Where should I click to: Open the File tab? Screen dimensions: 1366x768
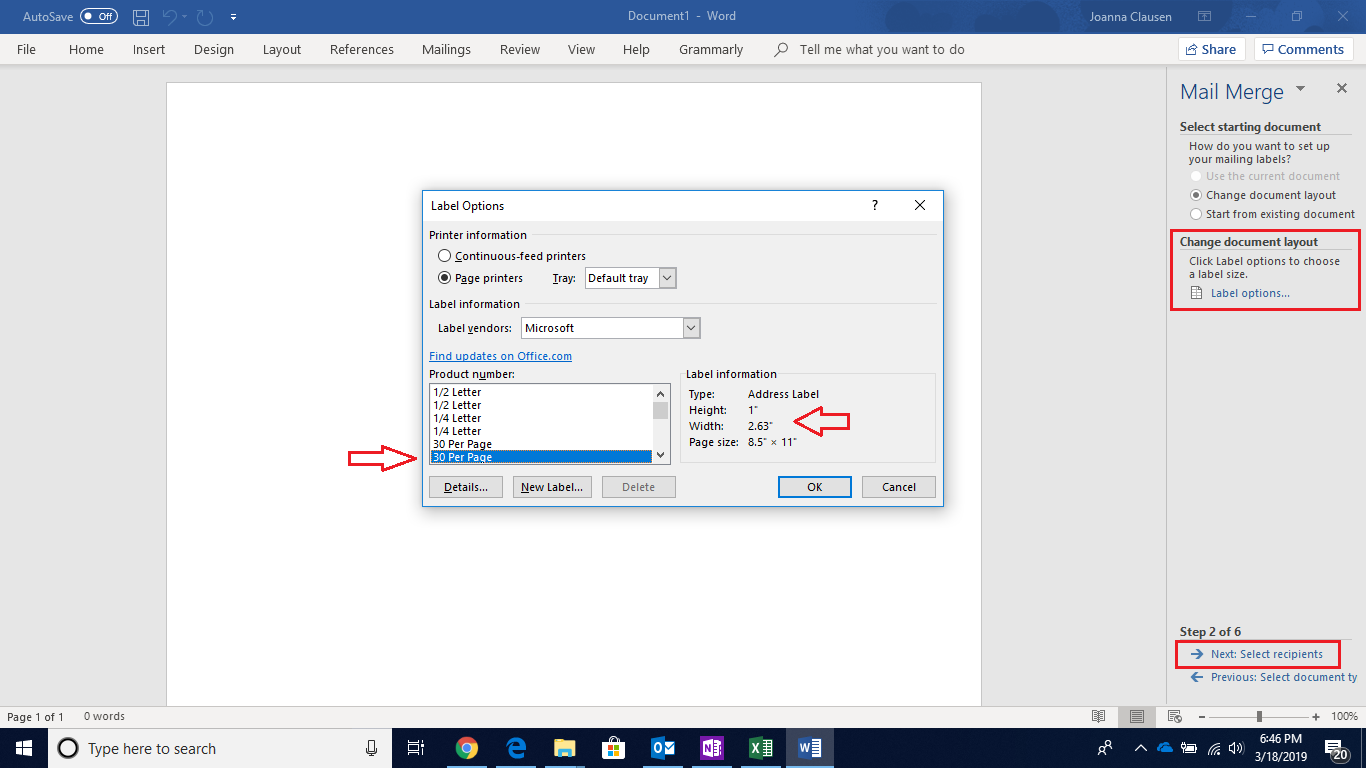(26, 49)
